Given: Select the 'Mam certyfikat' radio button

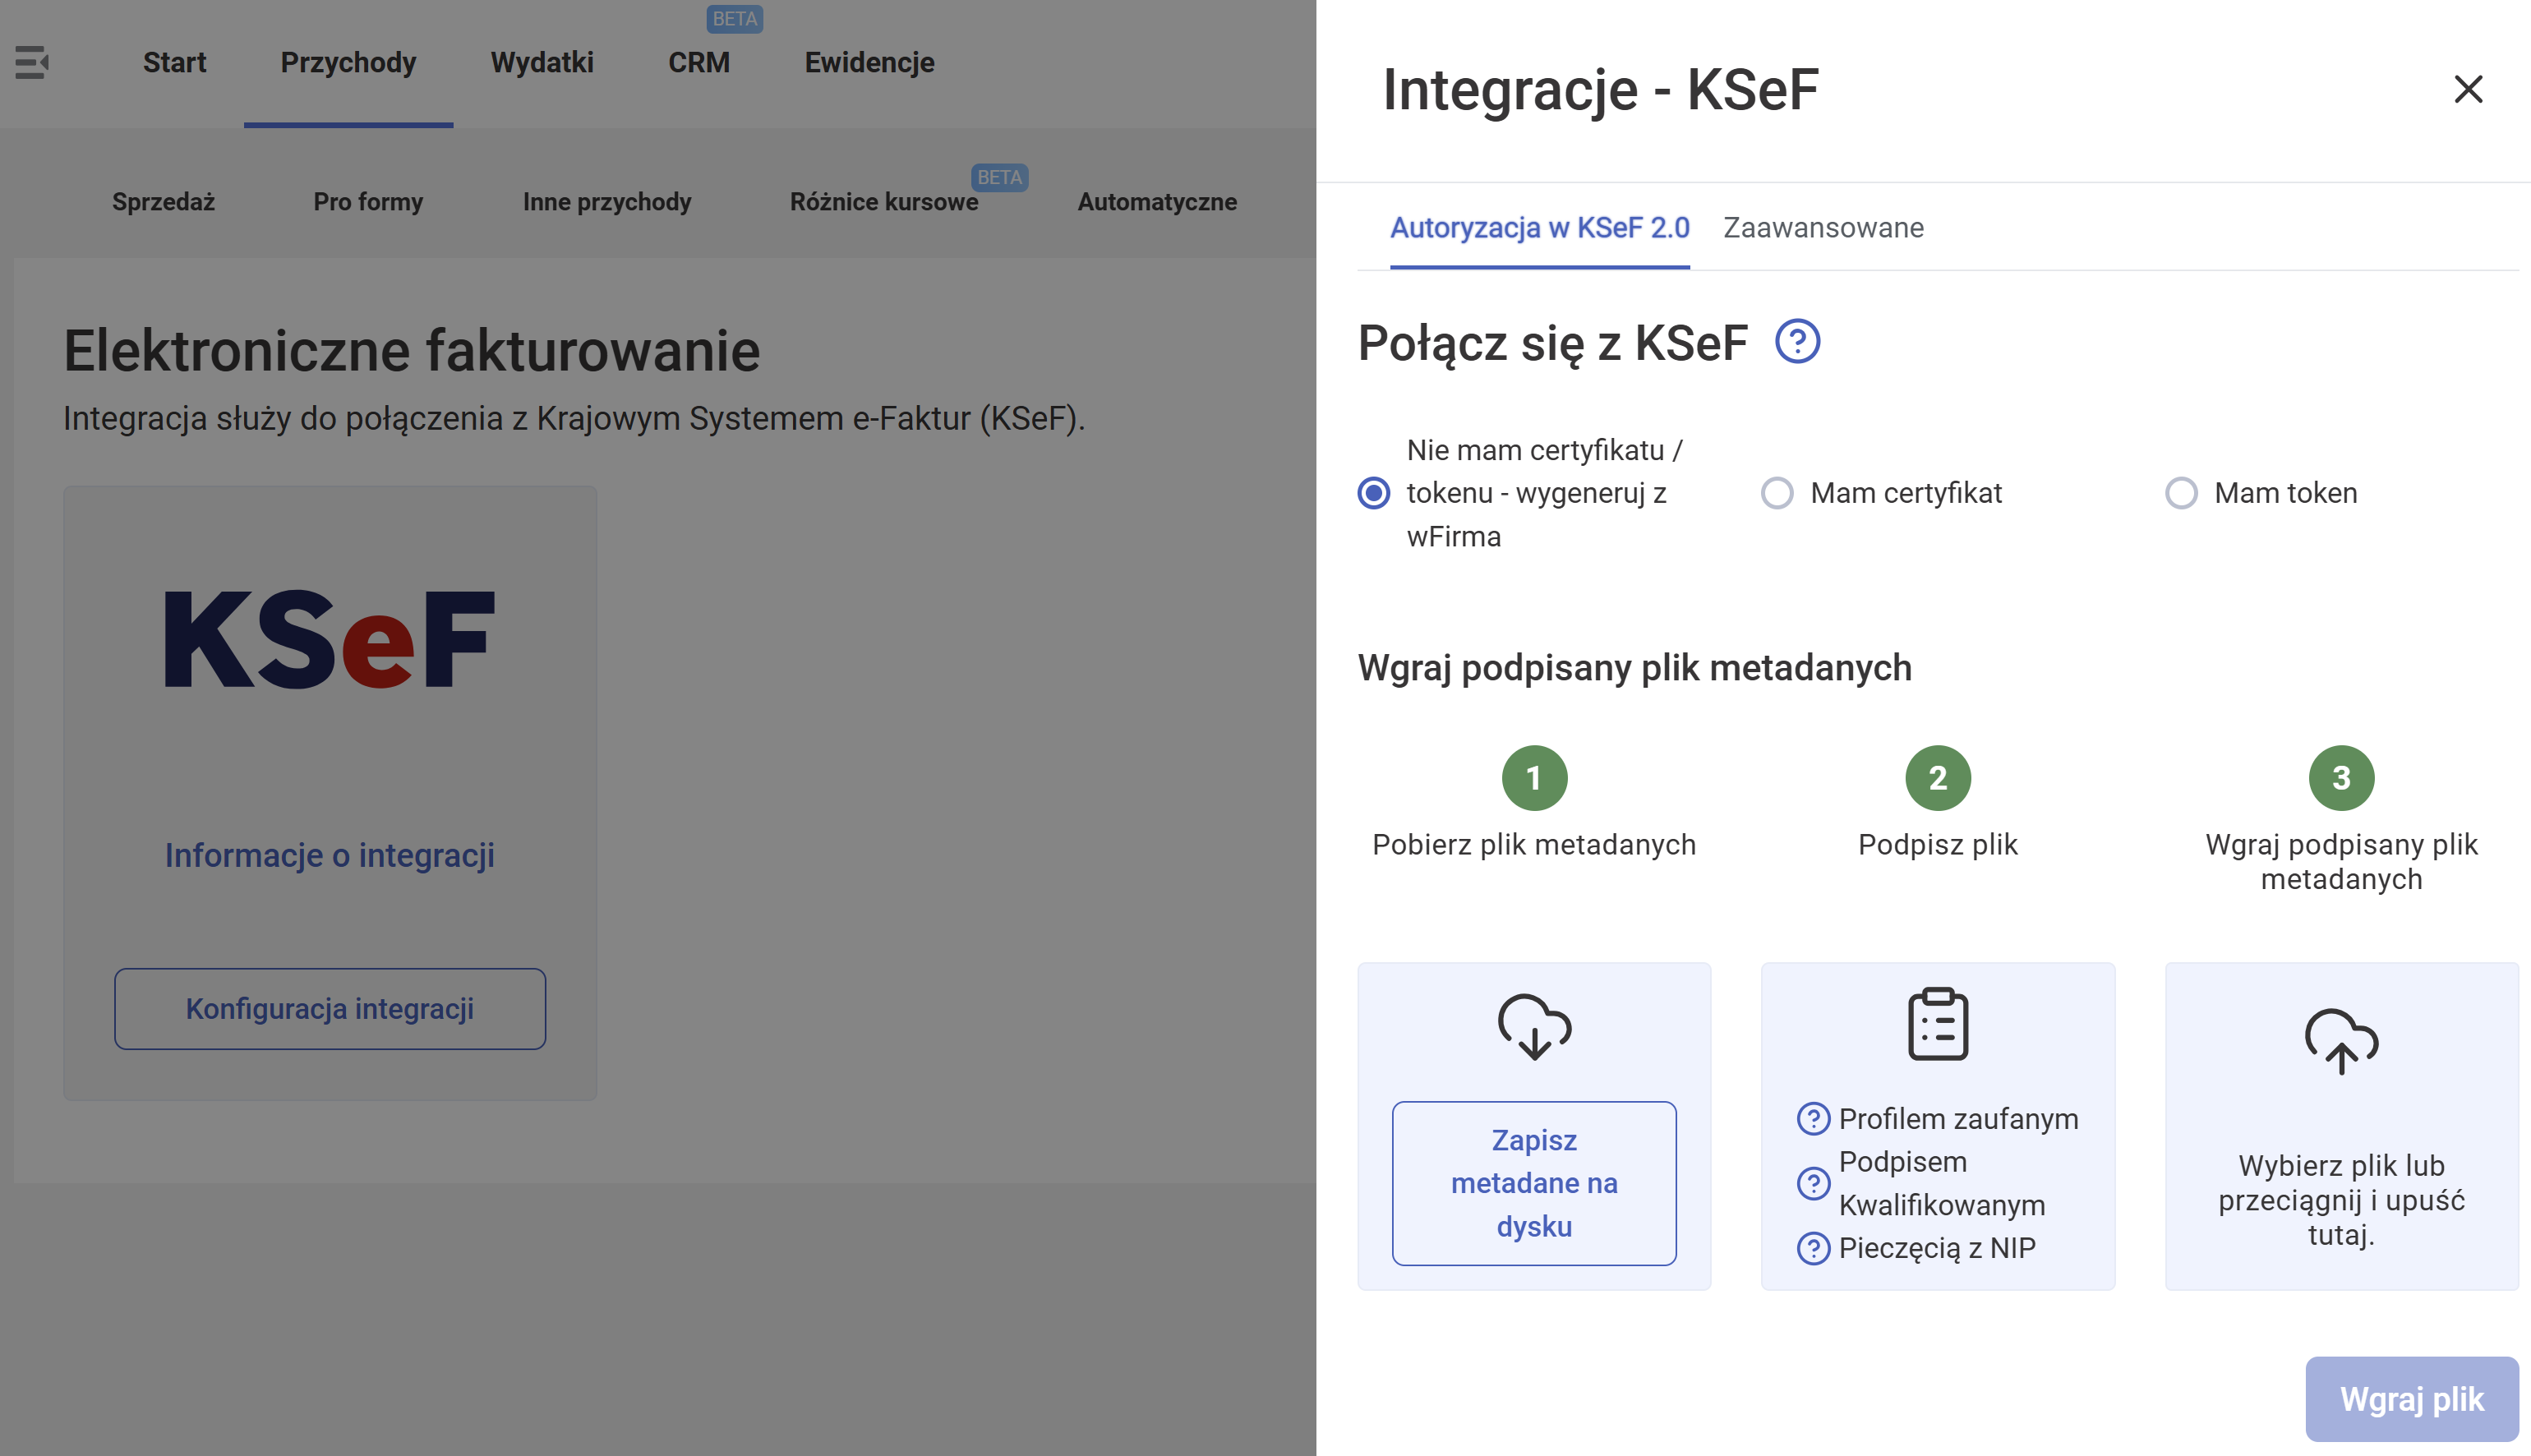Looking at the screenshot, I should 1776,493.
